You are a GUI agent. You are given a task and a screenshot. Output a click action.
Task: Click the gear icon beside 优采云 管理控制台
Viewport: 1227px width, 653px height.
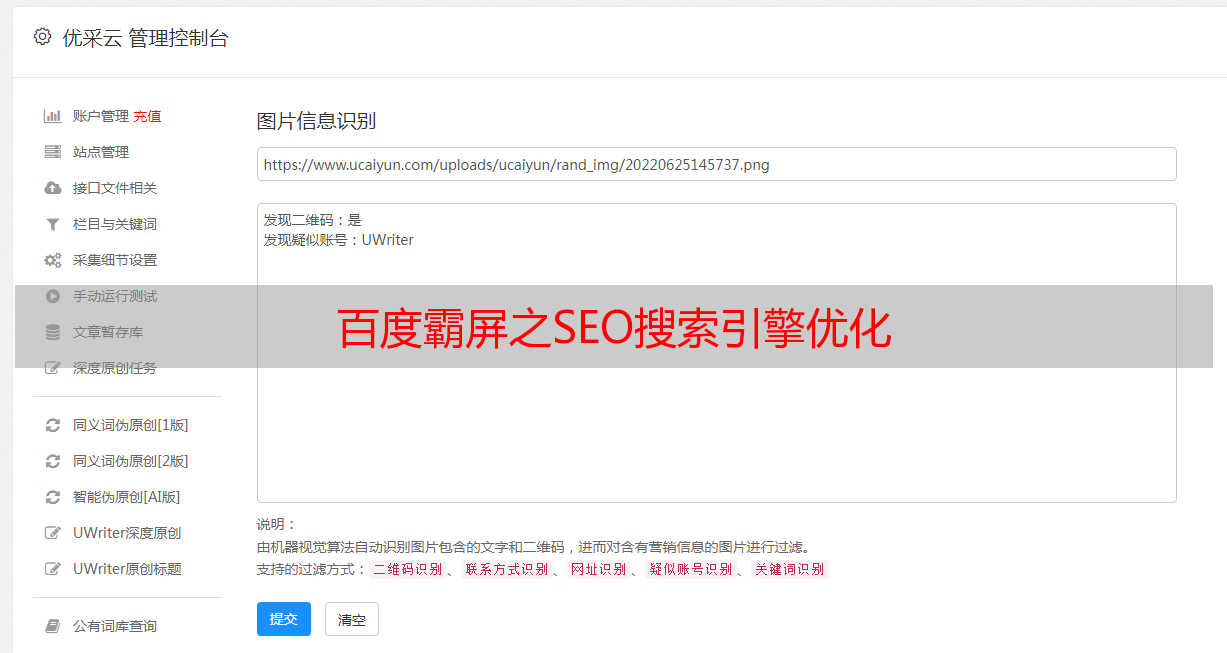pyautogui.click(x=42, y=37)
